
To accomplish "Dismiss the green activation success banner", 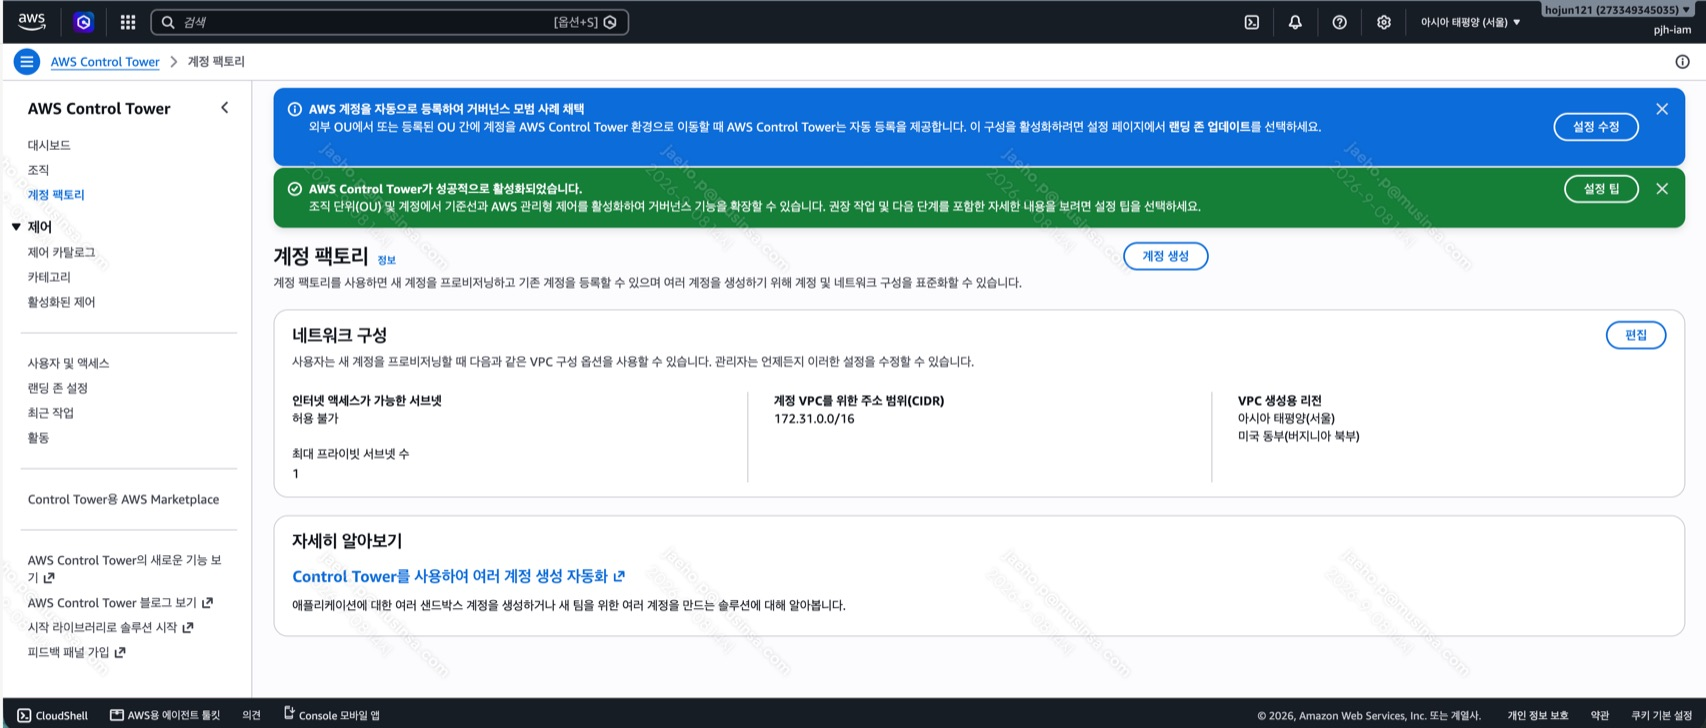I will [x=1662, y=189].
